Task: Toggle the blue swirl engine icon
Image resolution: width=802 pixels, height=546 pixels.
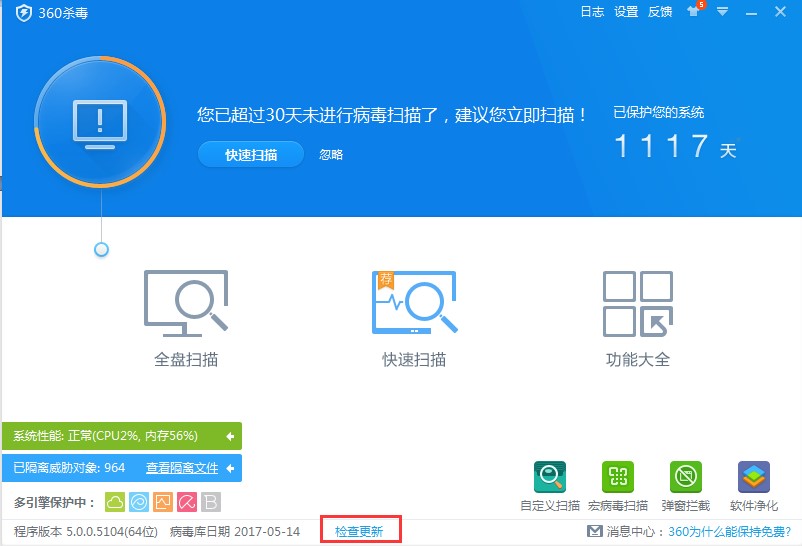Action: click(x=139, y=503)
